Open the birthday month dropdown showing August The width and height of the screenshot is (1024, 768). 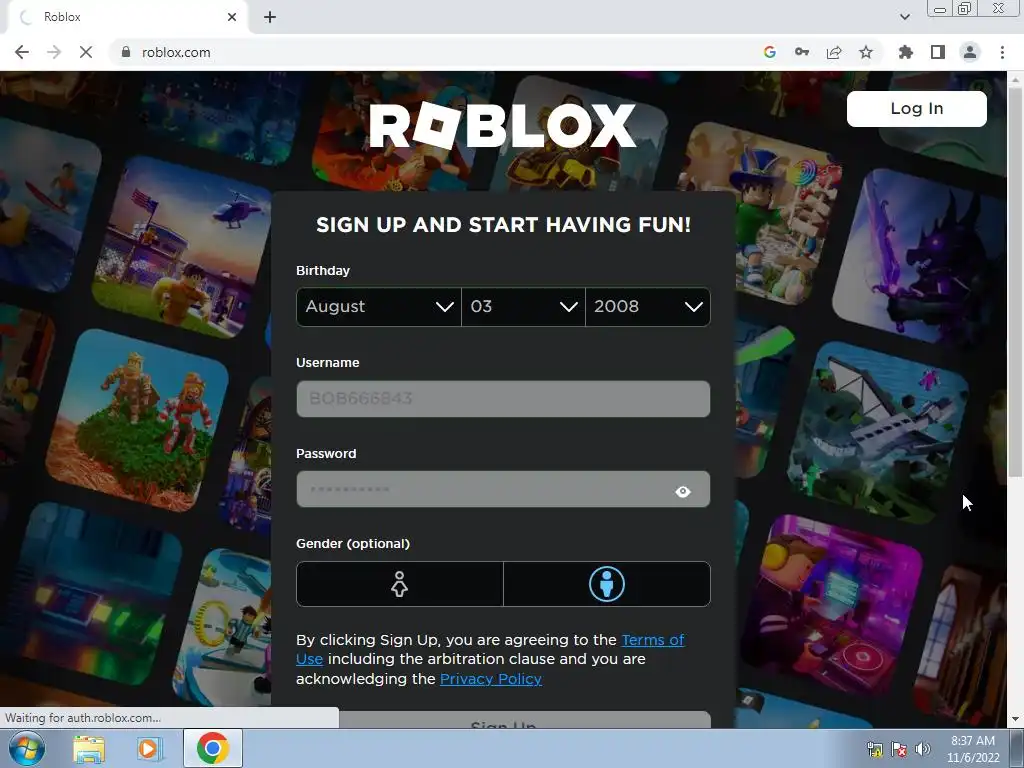(x=379, y=306)
